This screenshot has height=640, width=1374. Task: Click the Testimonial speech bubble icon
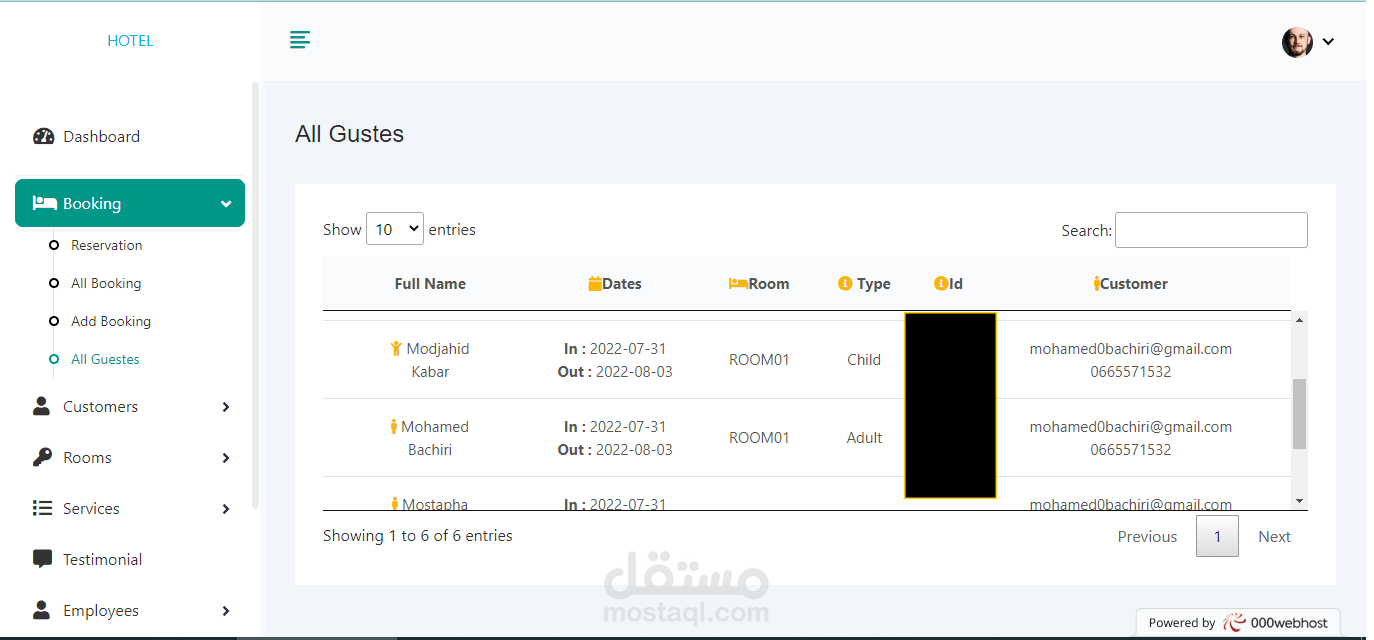click(x=42, y=559)
